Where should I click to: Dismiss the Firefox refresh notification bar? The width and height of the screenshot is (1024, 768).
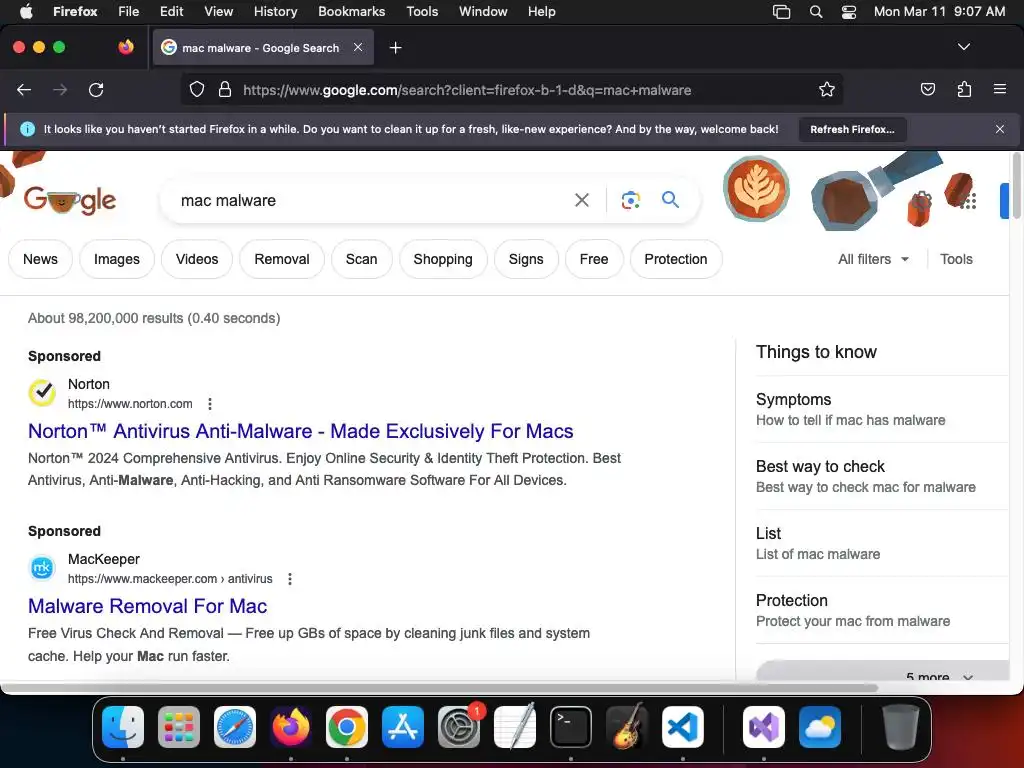coord(999,129)
